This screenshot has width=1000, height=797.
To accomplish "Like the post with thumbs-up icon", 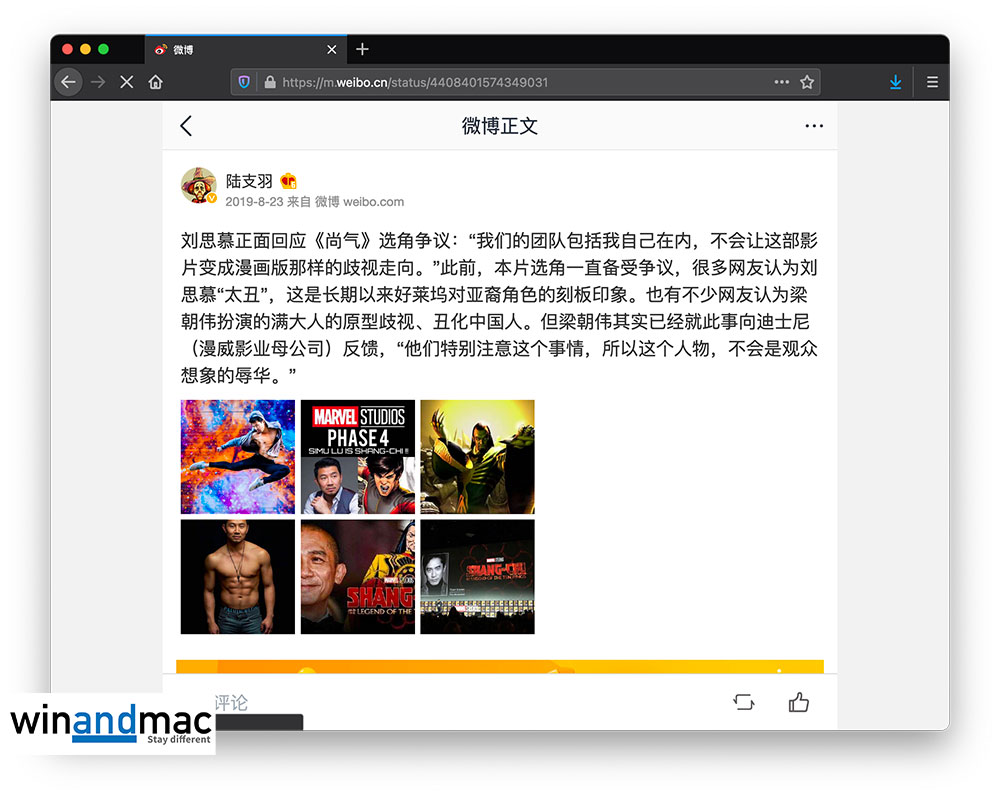I will (798, 702).
